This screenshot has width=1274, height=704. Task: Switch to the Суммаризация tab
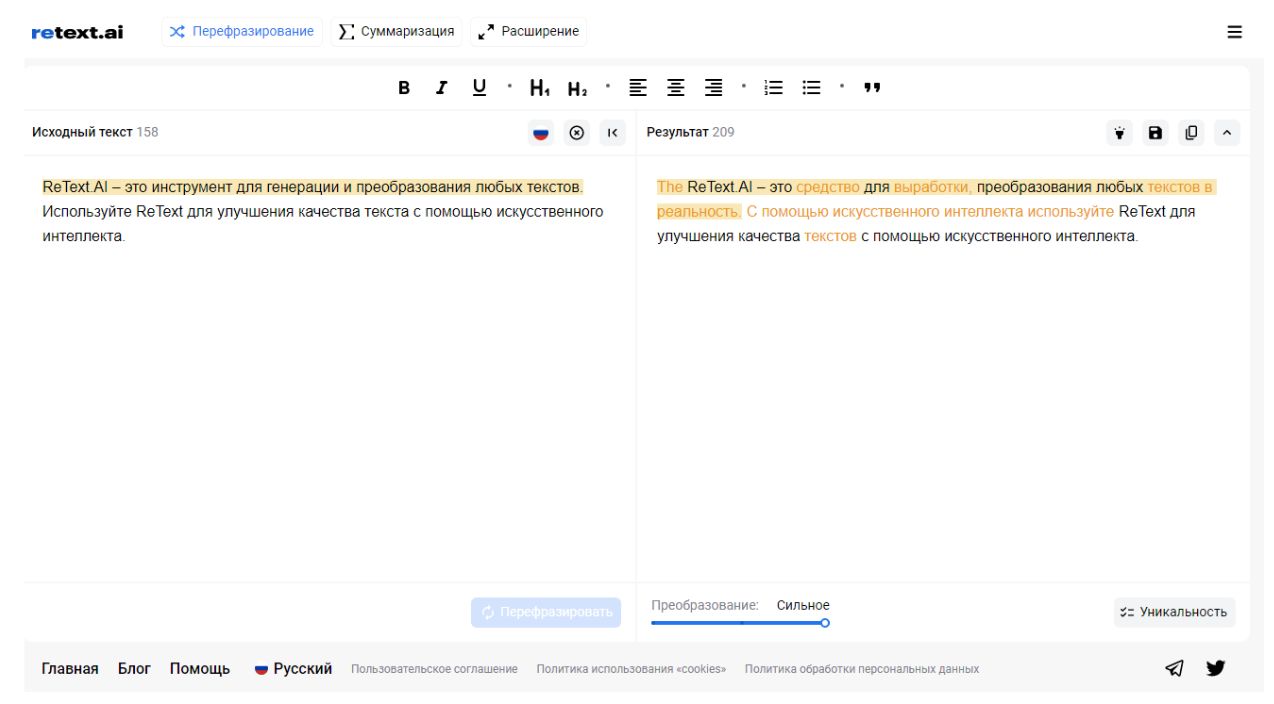(397, 32)
